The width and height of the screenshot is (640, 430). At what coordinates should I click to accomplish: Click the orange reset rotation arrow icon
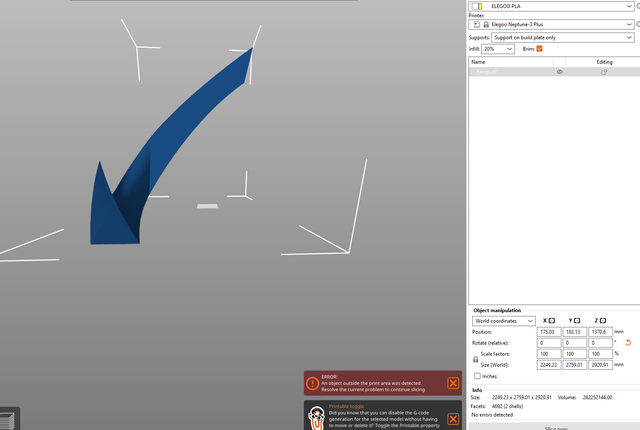[x=628, y=343]
